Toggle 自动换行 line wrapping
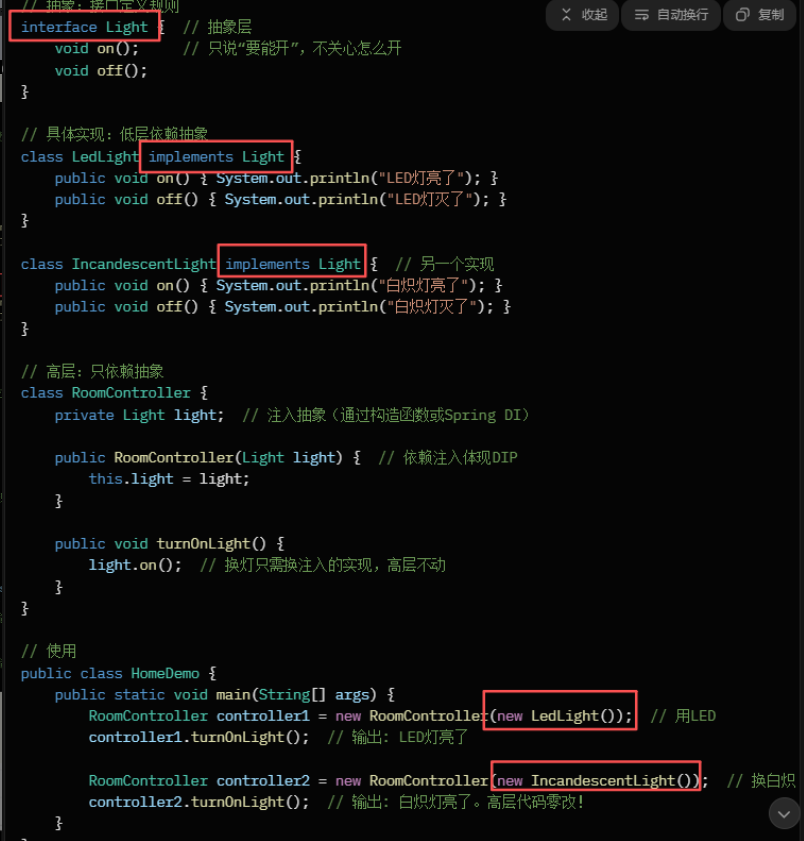The image size is (804, 841). (x=671, y=15)
